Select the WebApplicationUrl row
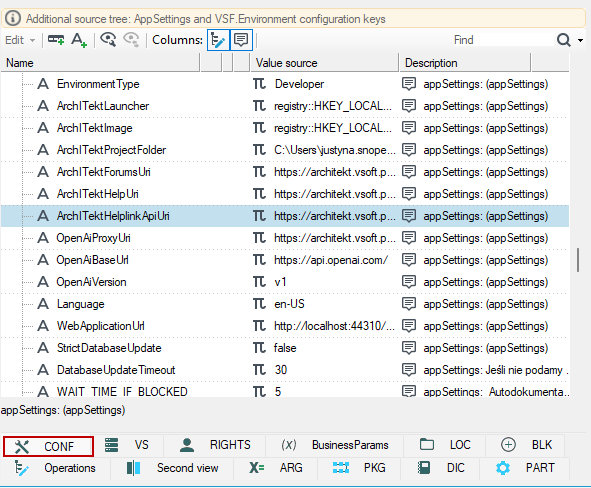The image size is (591, 488). 285,326
